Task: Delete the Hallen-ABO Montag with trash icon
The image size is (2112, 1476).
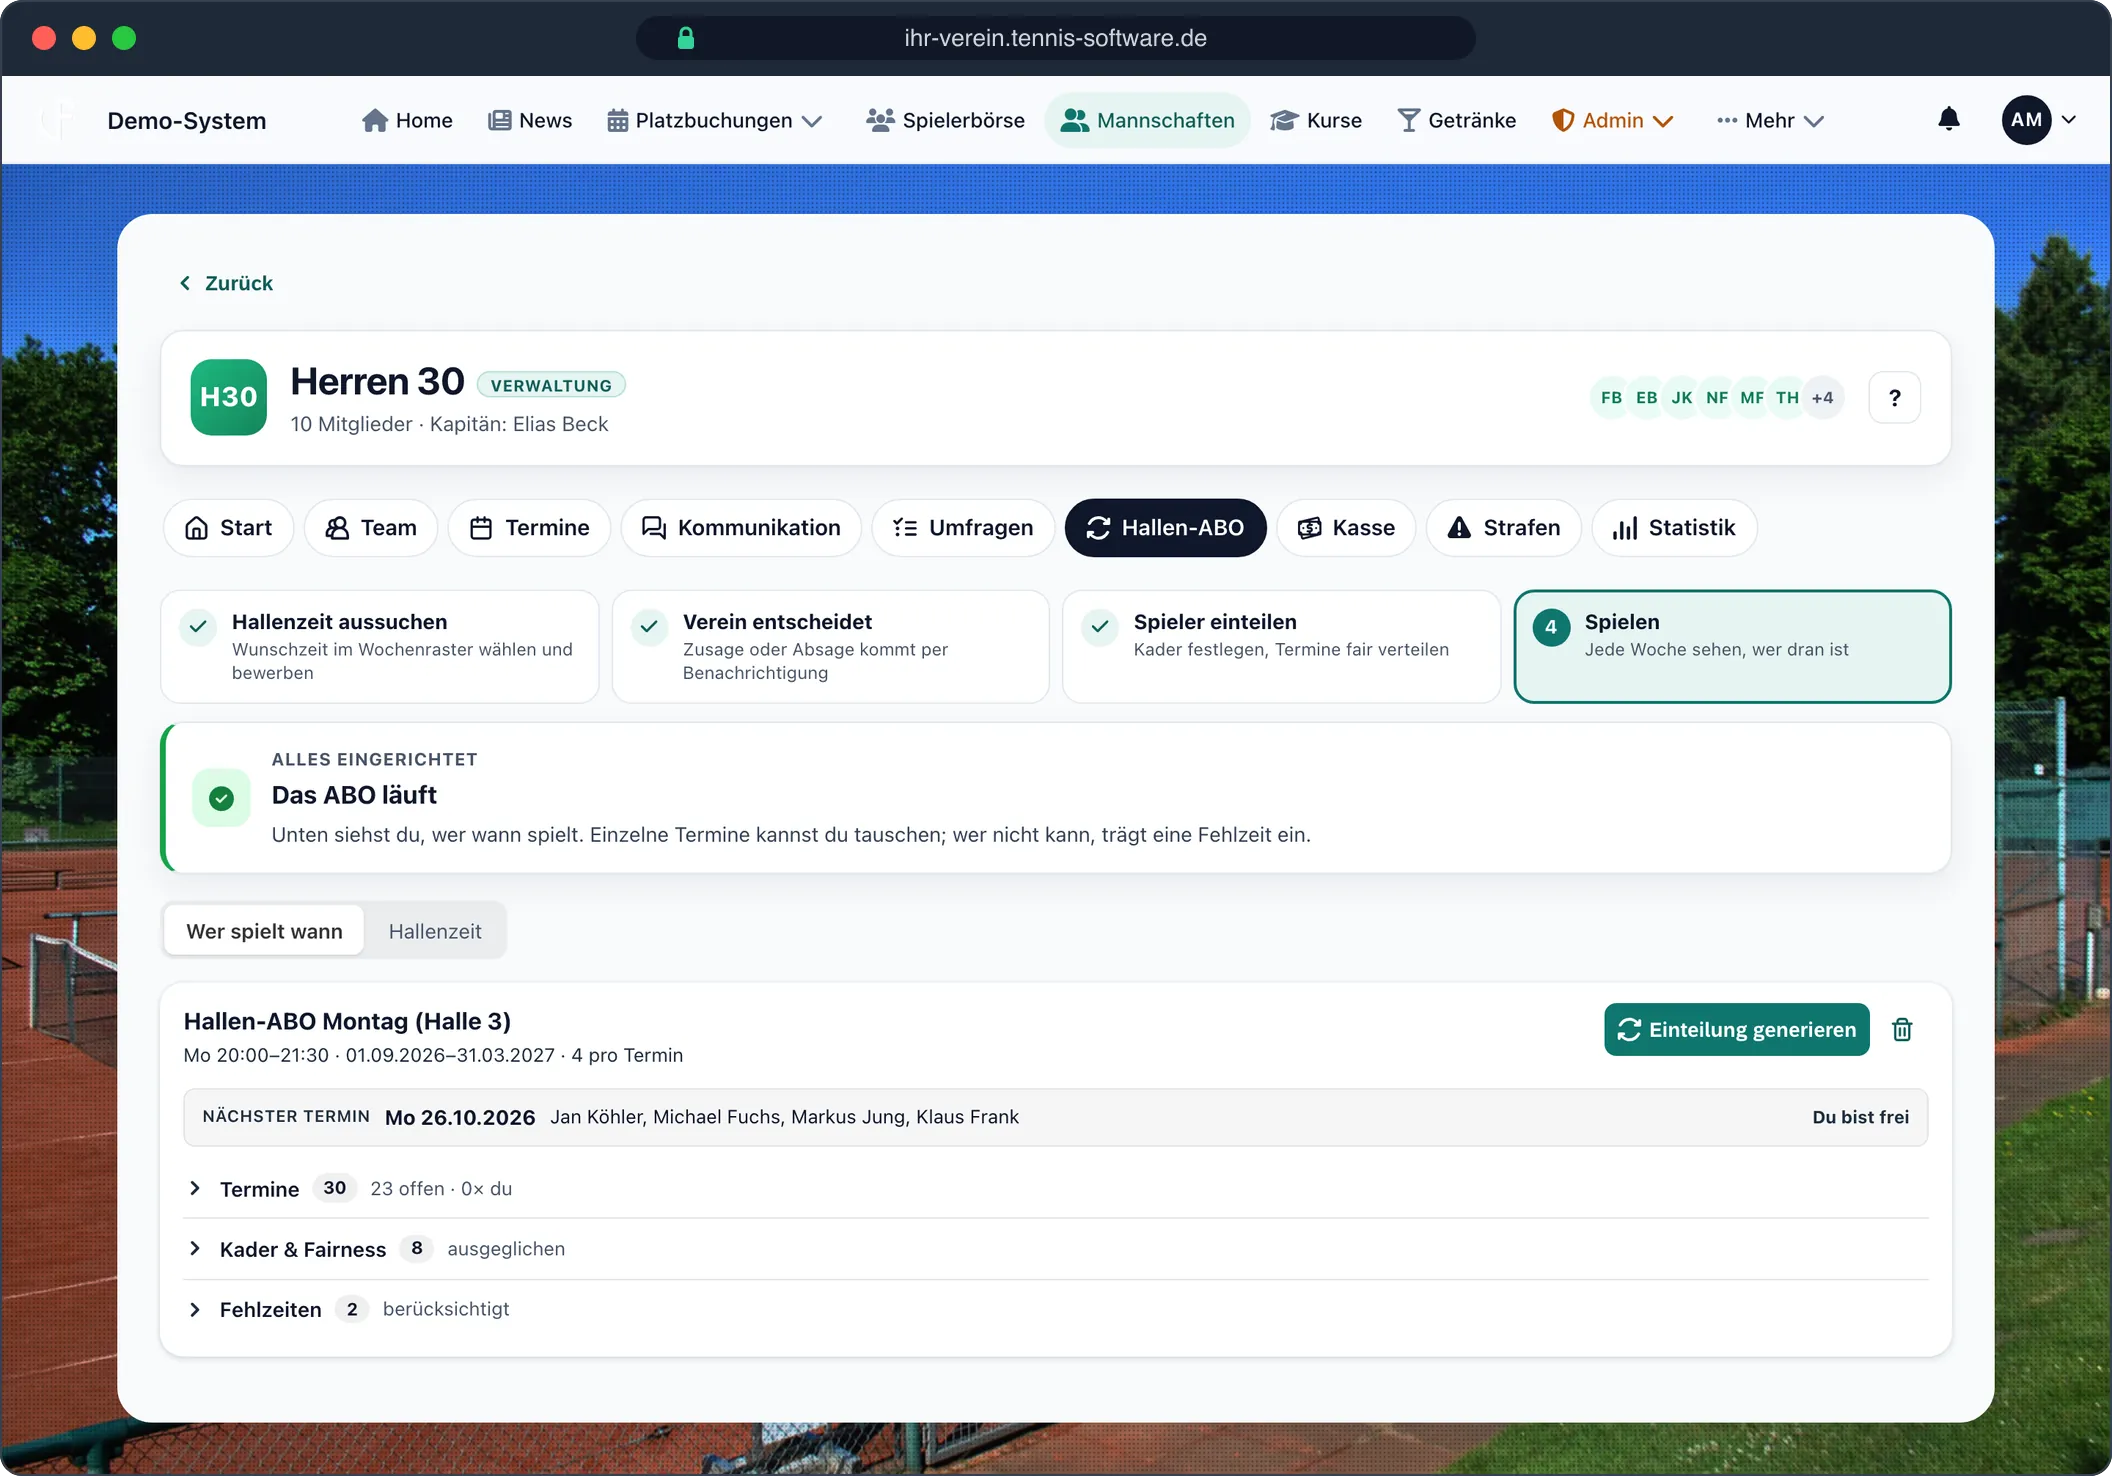Action: [x=1902, y=1029]
